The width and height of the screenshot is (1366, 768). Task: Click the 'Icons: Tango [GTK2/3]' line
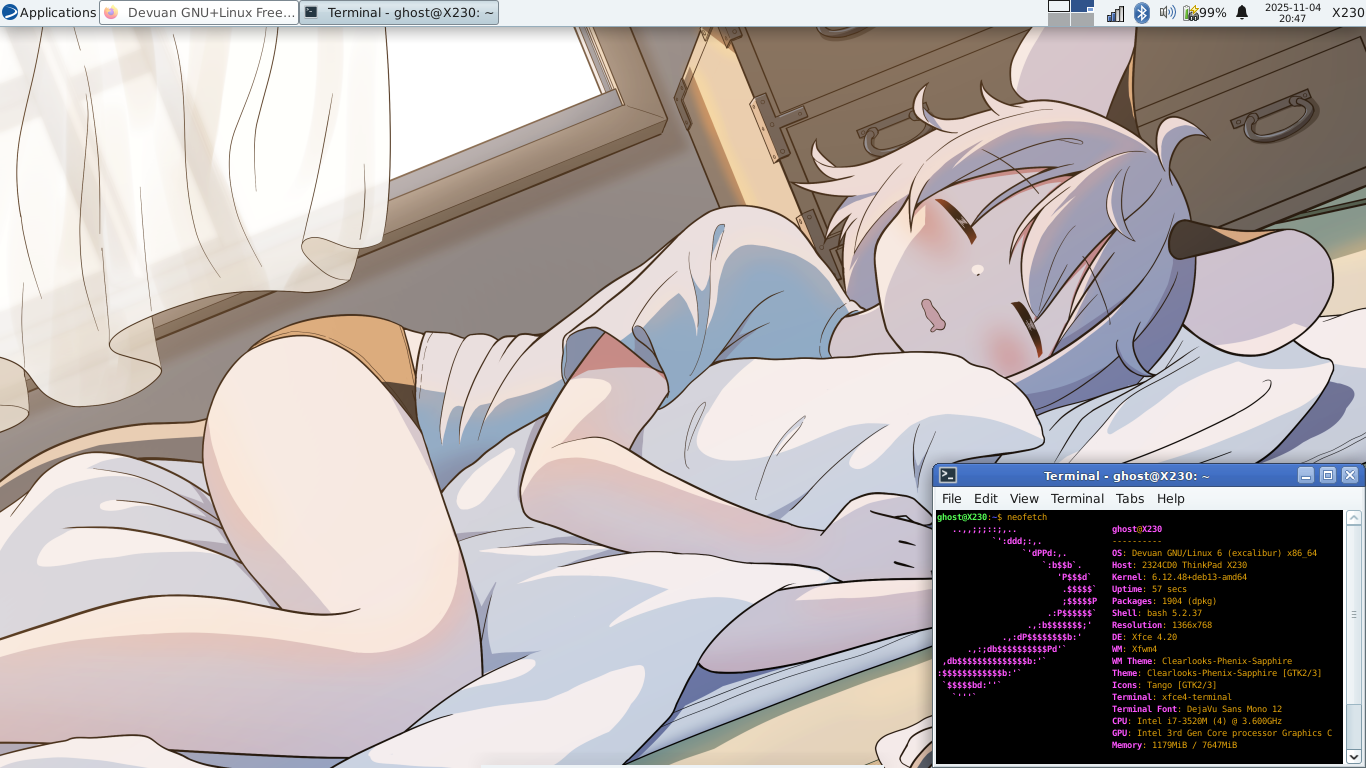click(1165, 685)
